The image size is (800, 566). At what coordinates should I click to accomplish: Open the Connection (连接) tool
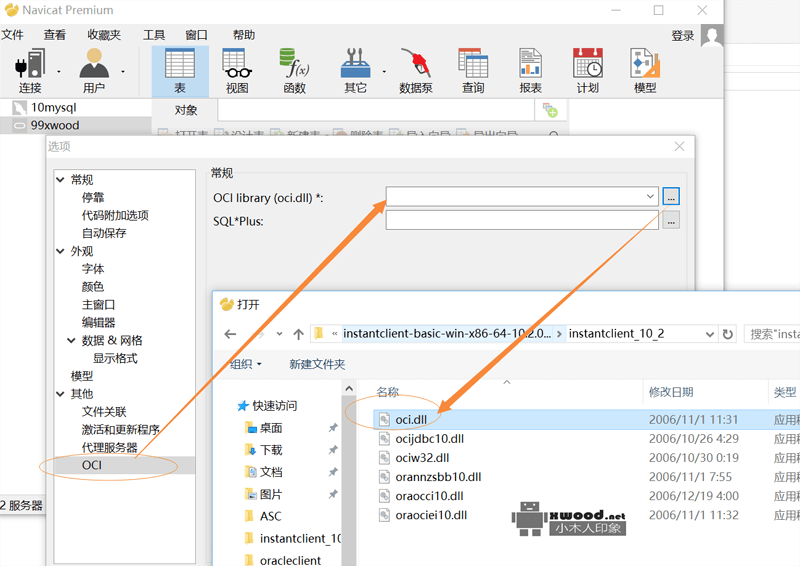30,71
